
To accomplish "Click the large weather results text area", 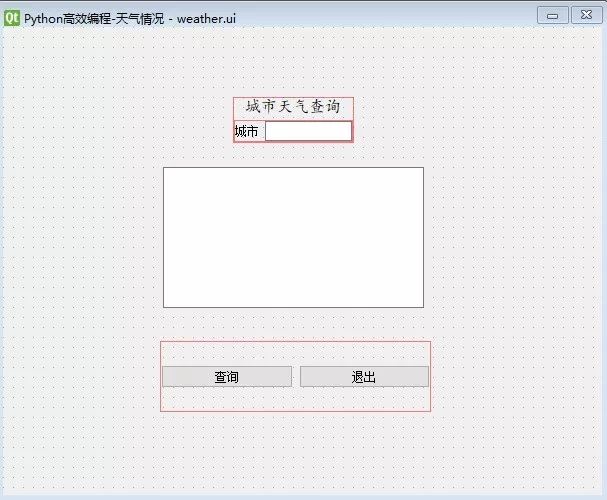I will tap(293, 237).
